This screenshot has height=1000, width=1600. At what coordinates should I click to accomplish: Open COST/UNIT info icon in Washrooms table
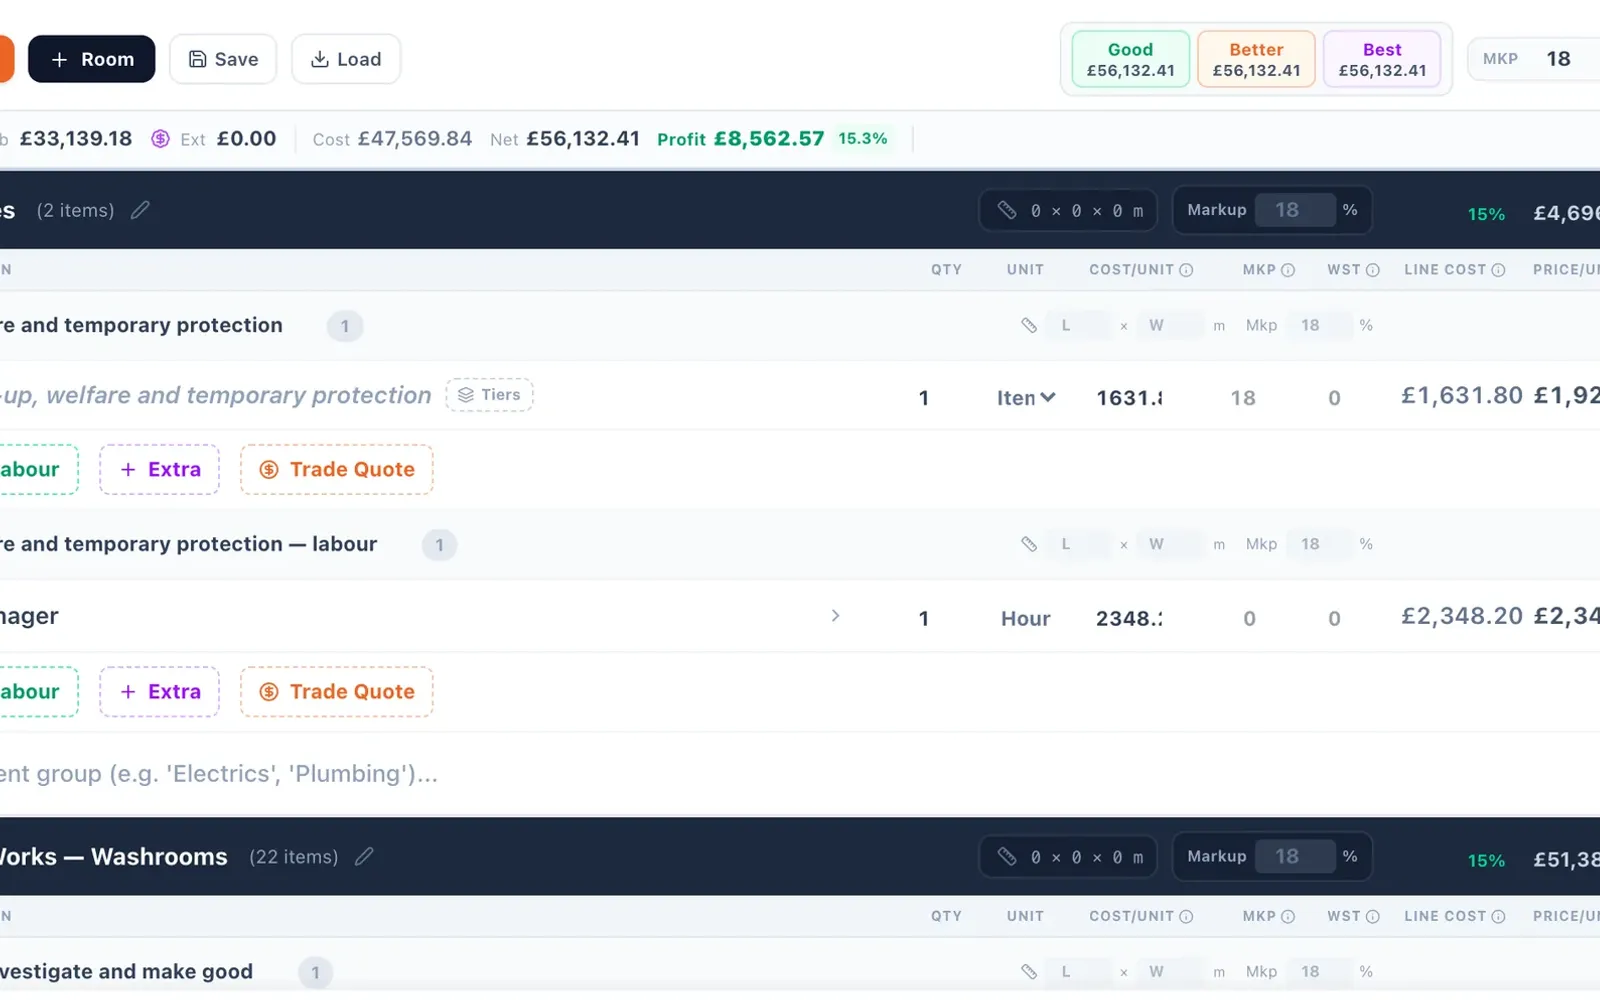(1186, 916)
